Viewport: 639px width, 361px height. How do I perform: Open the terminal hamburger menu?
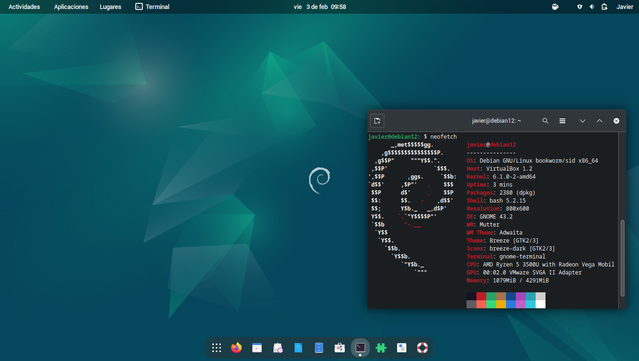pyautogui.click(x=562, y=121)
